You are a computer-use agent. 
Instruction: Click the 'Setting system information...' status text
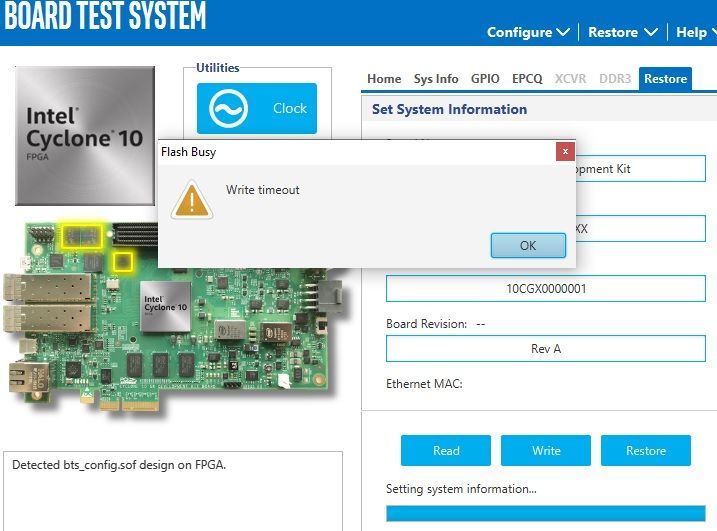tap(461, 489)
